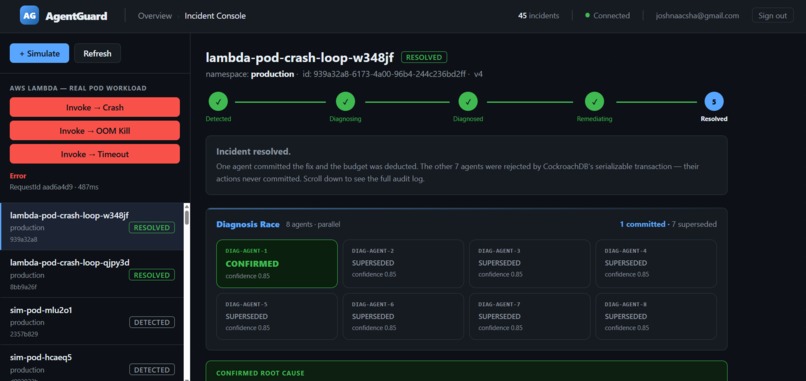806x381 pixels.
Task: Open the DIAG-AGENT-1 CONFIRMED card
Action: [277, 263]
